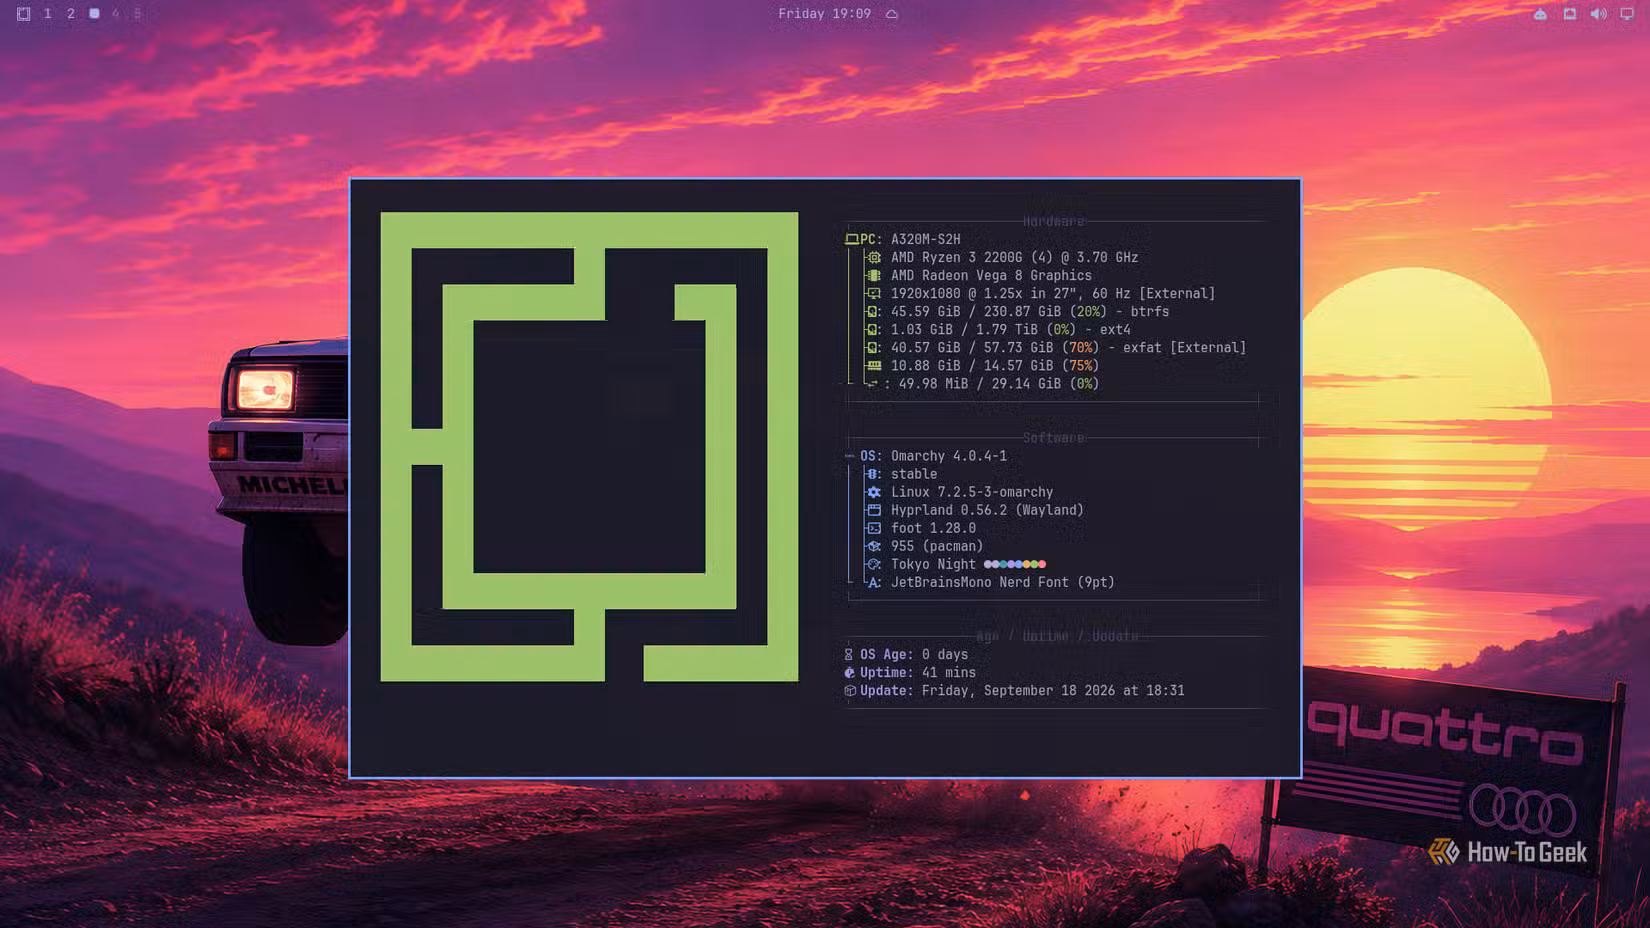Click 'JetBrainsMono Nerd Font (9pt)' text
The image size is (1650, 928).
click(1003, 582)
